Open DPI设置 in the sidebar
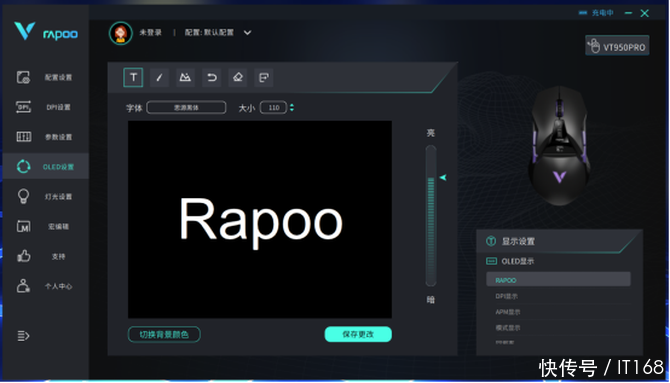 coord(46,107)
